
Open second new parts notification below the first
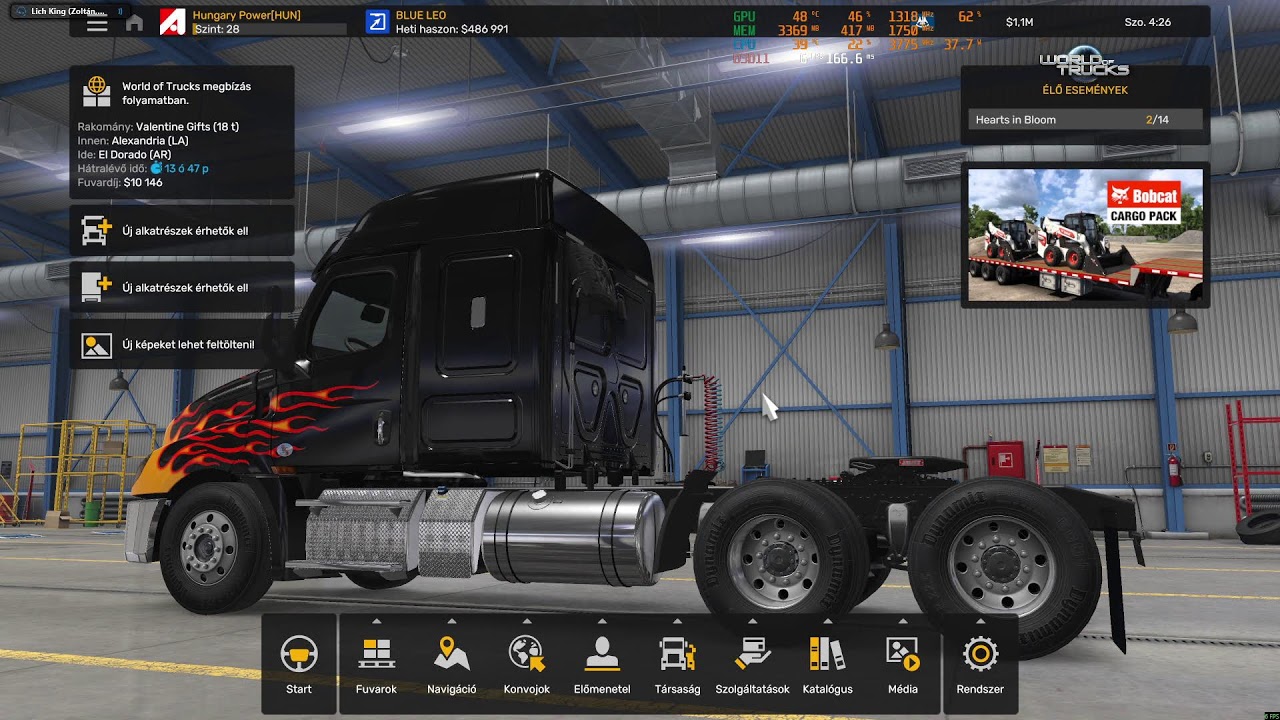(x=182, y=288)
